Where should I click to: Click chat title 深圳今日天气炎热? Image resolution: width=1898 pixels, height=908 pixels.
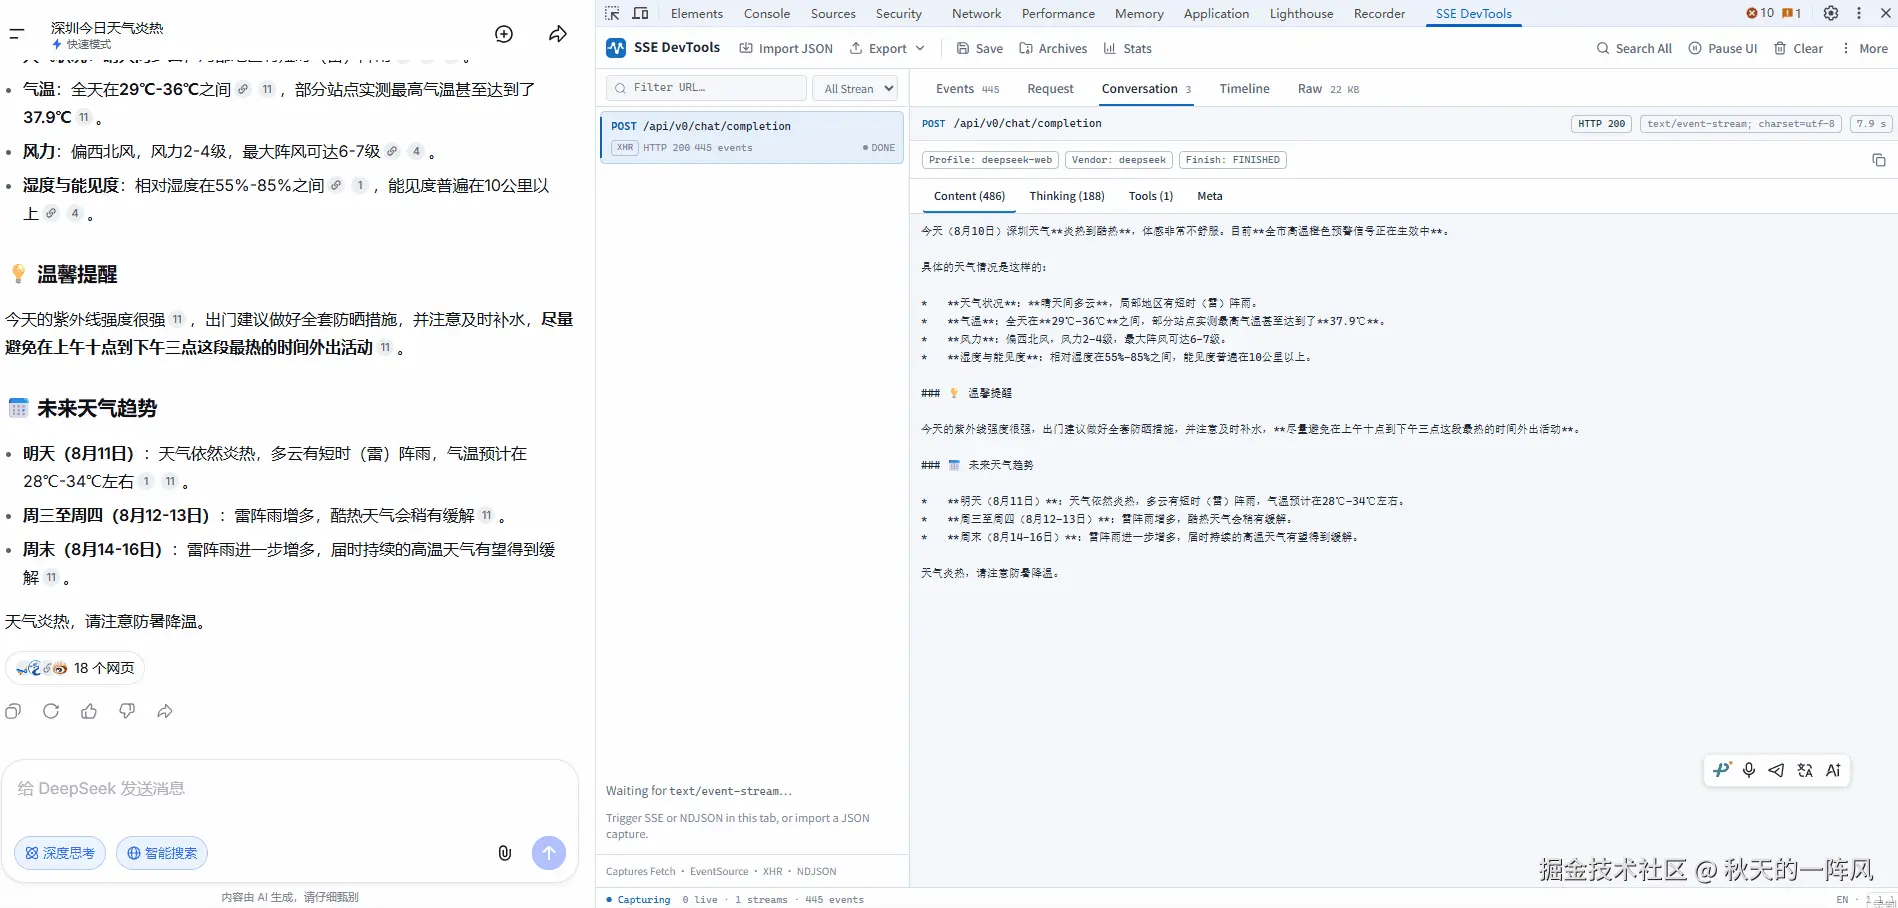(107, 28)
